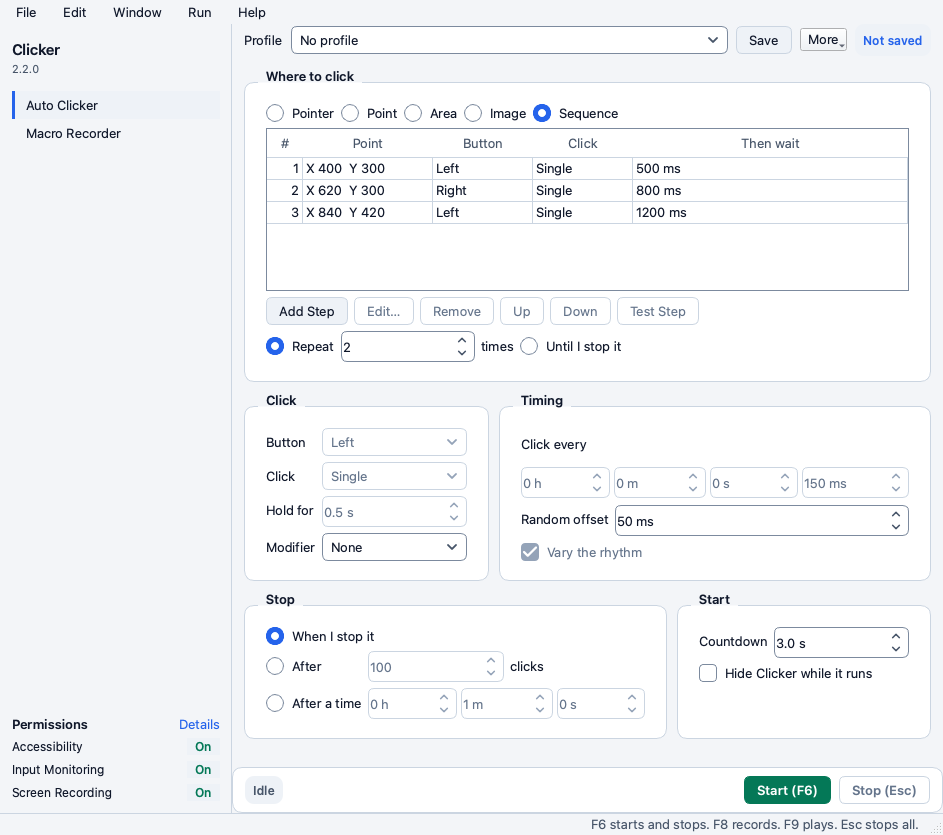Click the Then wait column header

[770, 143]
